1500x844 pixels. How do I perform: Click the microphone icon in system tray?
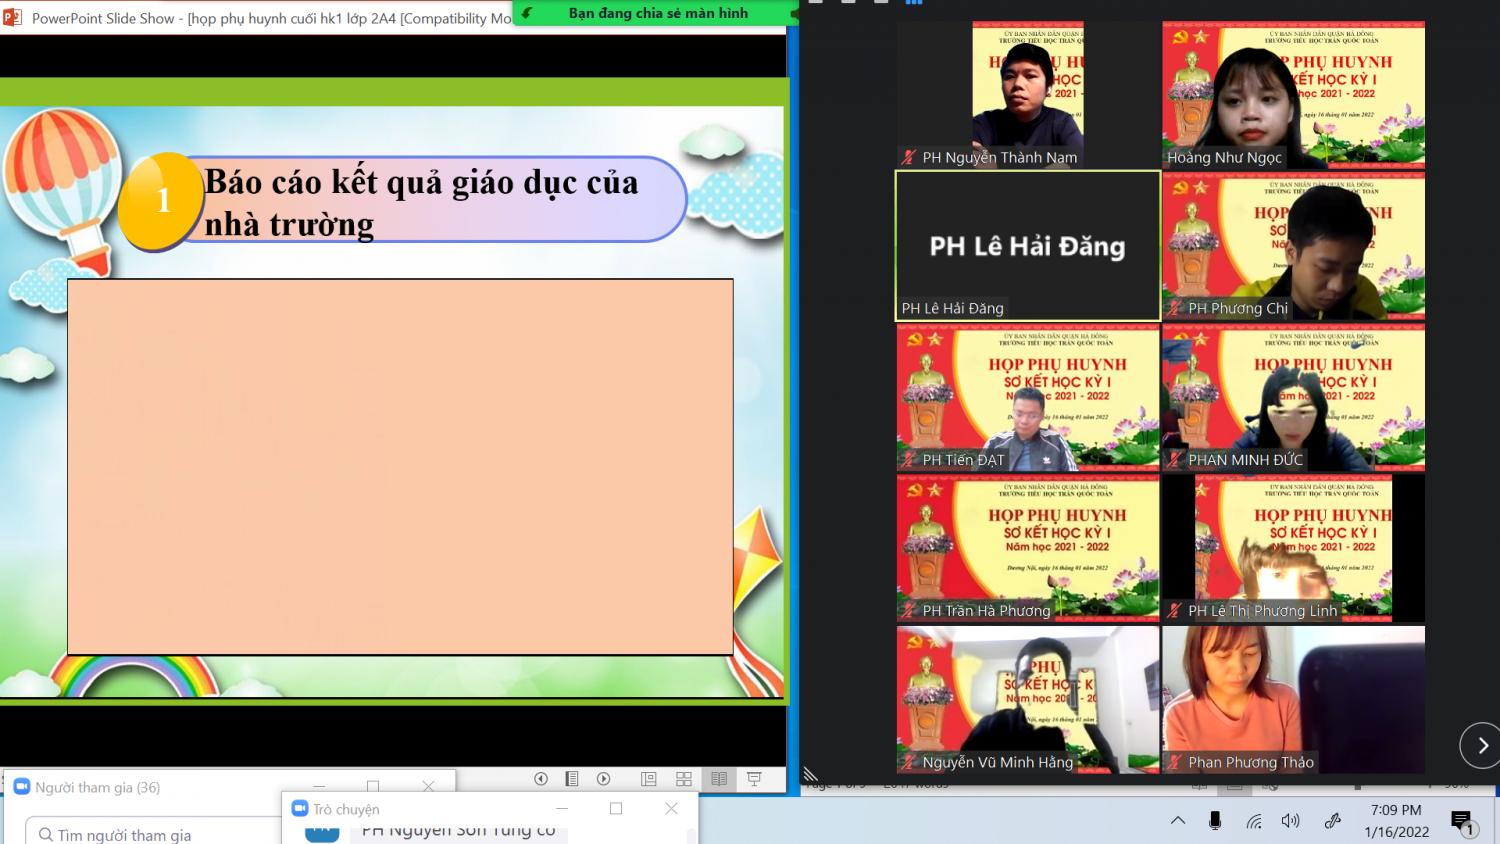pos(1215,821)
